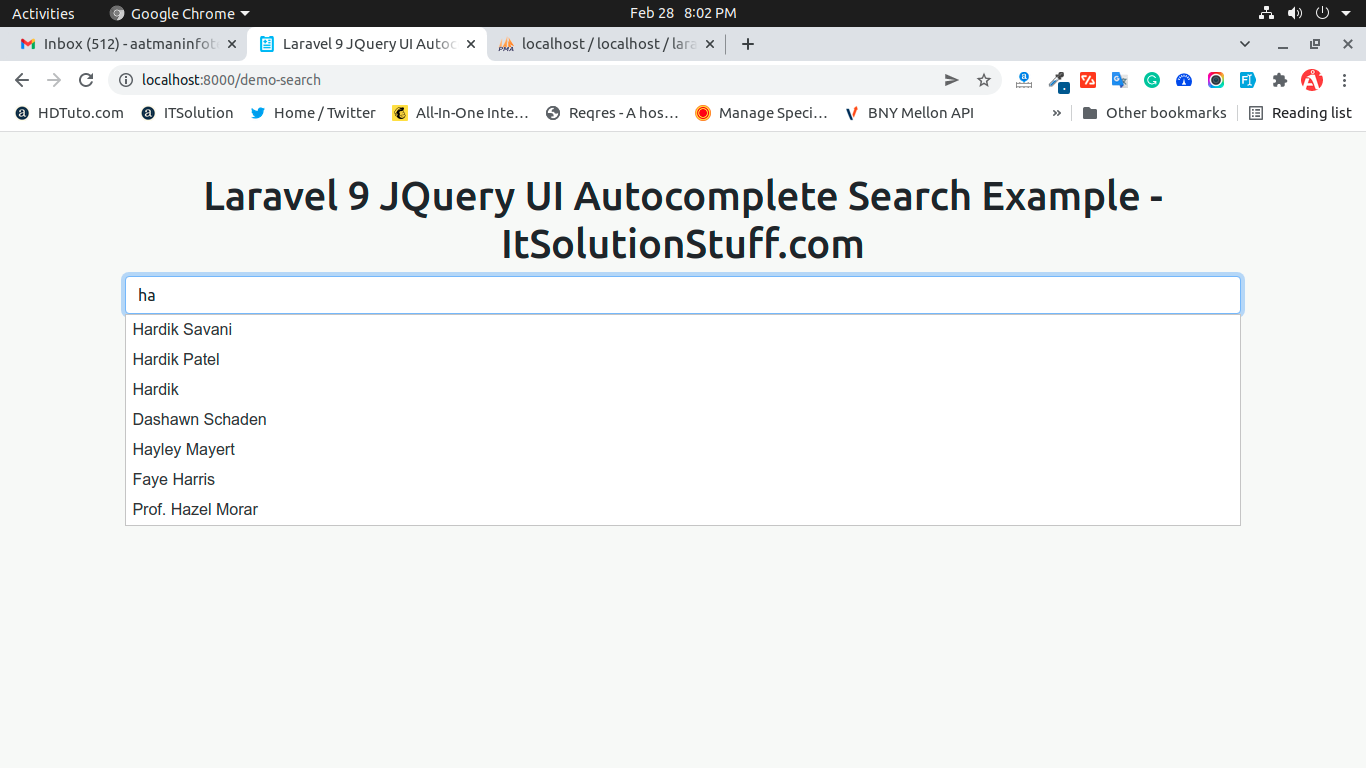This screenshot has height=768, width=1366.
Task: Bookmark this page with the star
Action: coord(984,80)
